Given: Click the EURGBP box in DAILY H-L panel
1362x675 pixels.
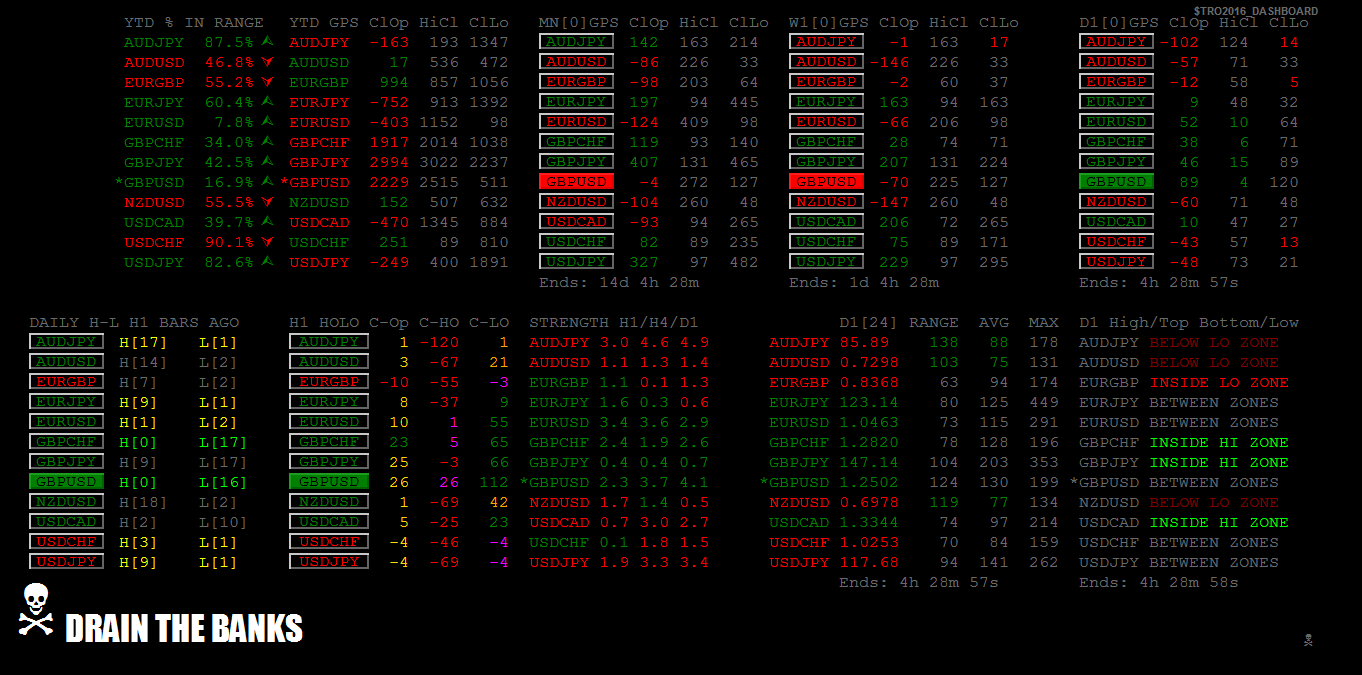Looking at the screenshot, I should [66, 382].
